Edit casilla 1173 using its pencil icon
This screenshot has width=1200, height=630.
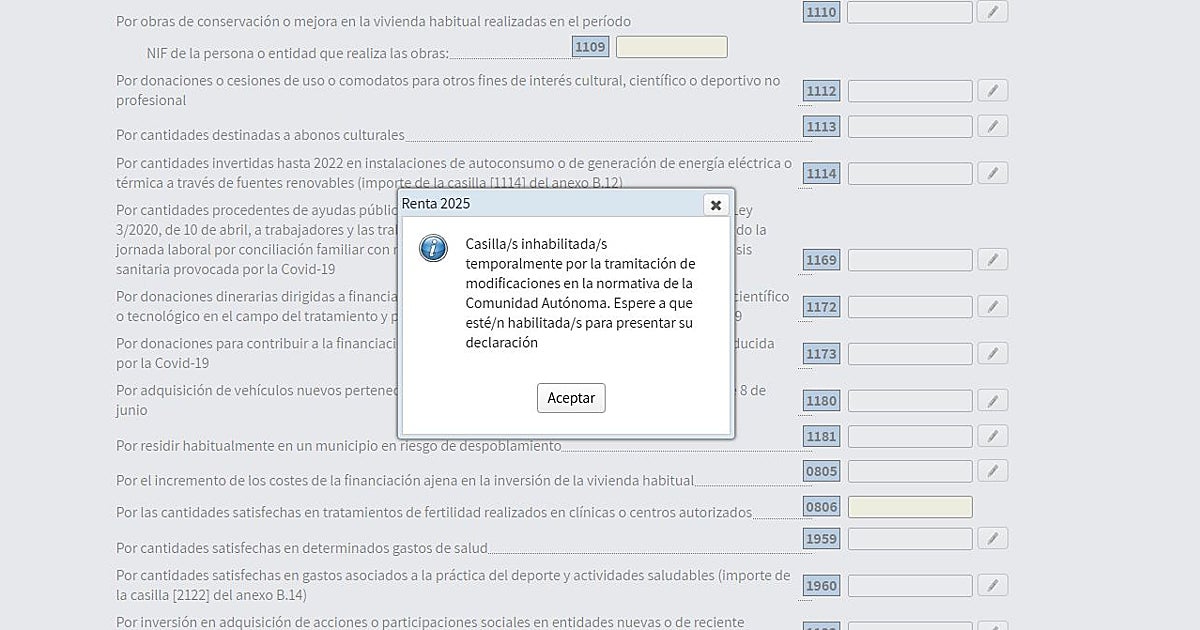(992, 354)
